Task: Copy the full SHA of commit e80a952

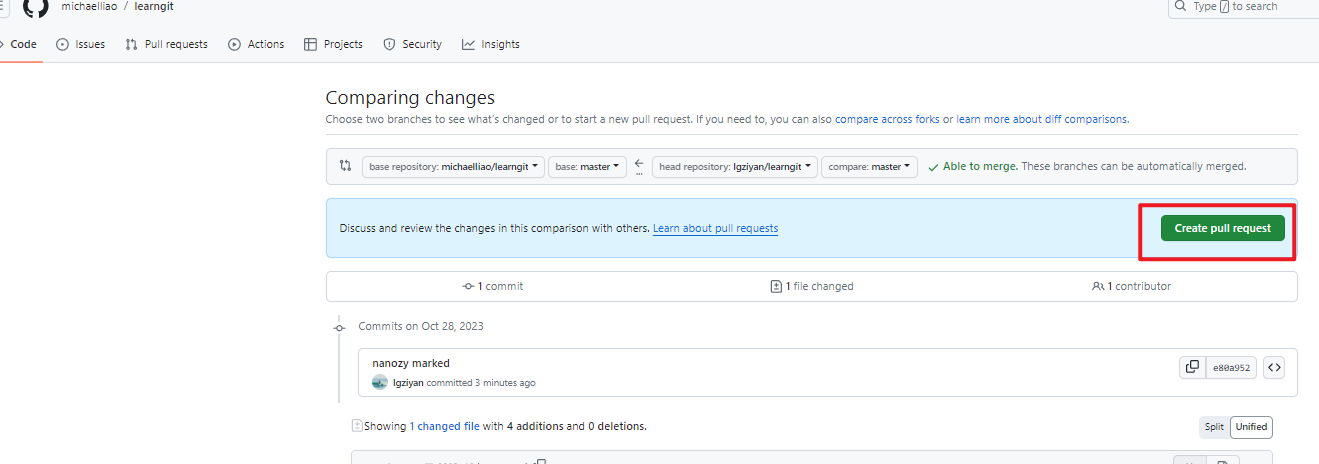Action: [x=1192, y=367]
